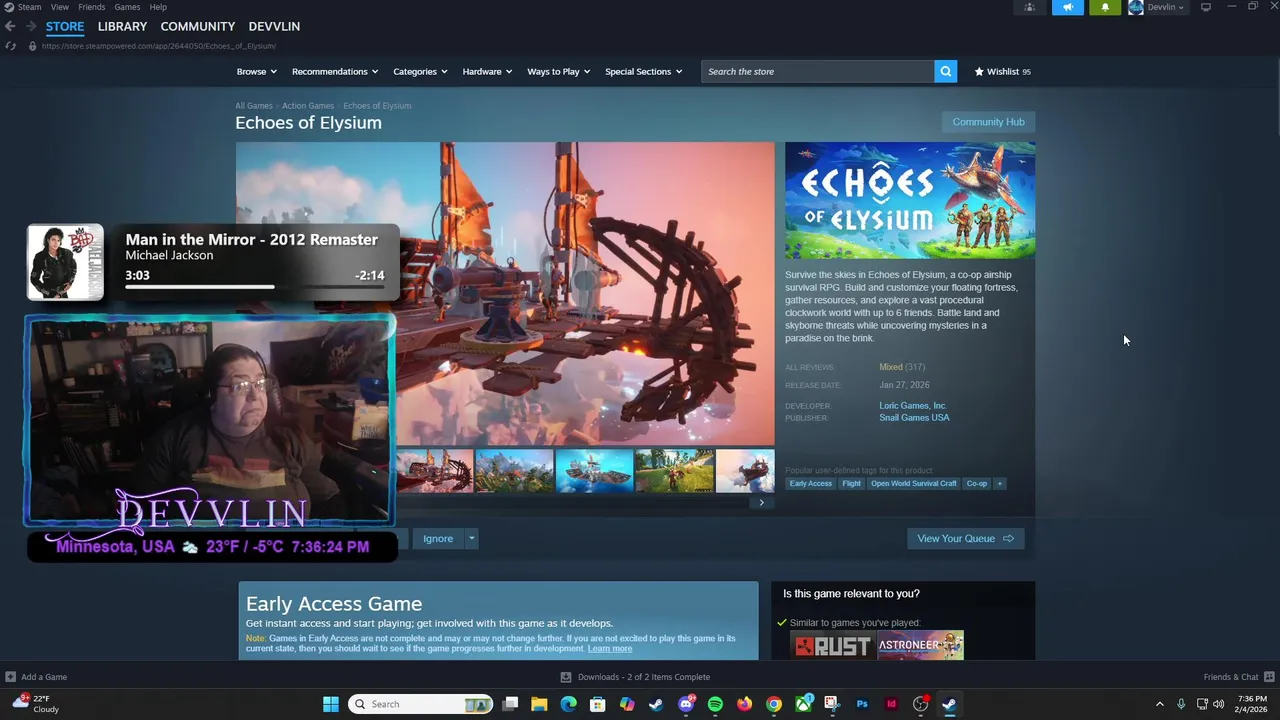Click the Devvlin profile avatar
Image resolution: width=1280 pixels, height=720 pixels.
coord(1136,7)
